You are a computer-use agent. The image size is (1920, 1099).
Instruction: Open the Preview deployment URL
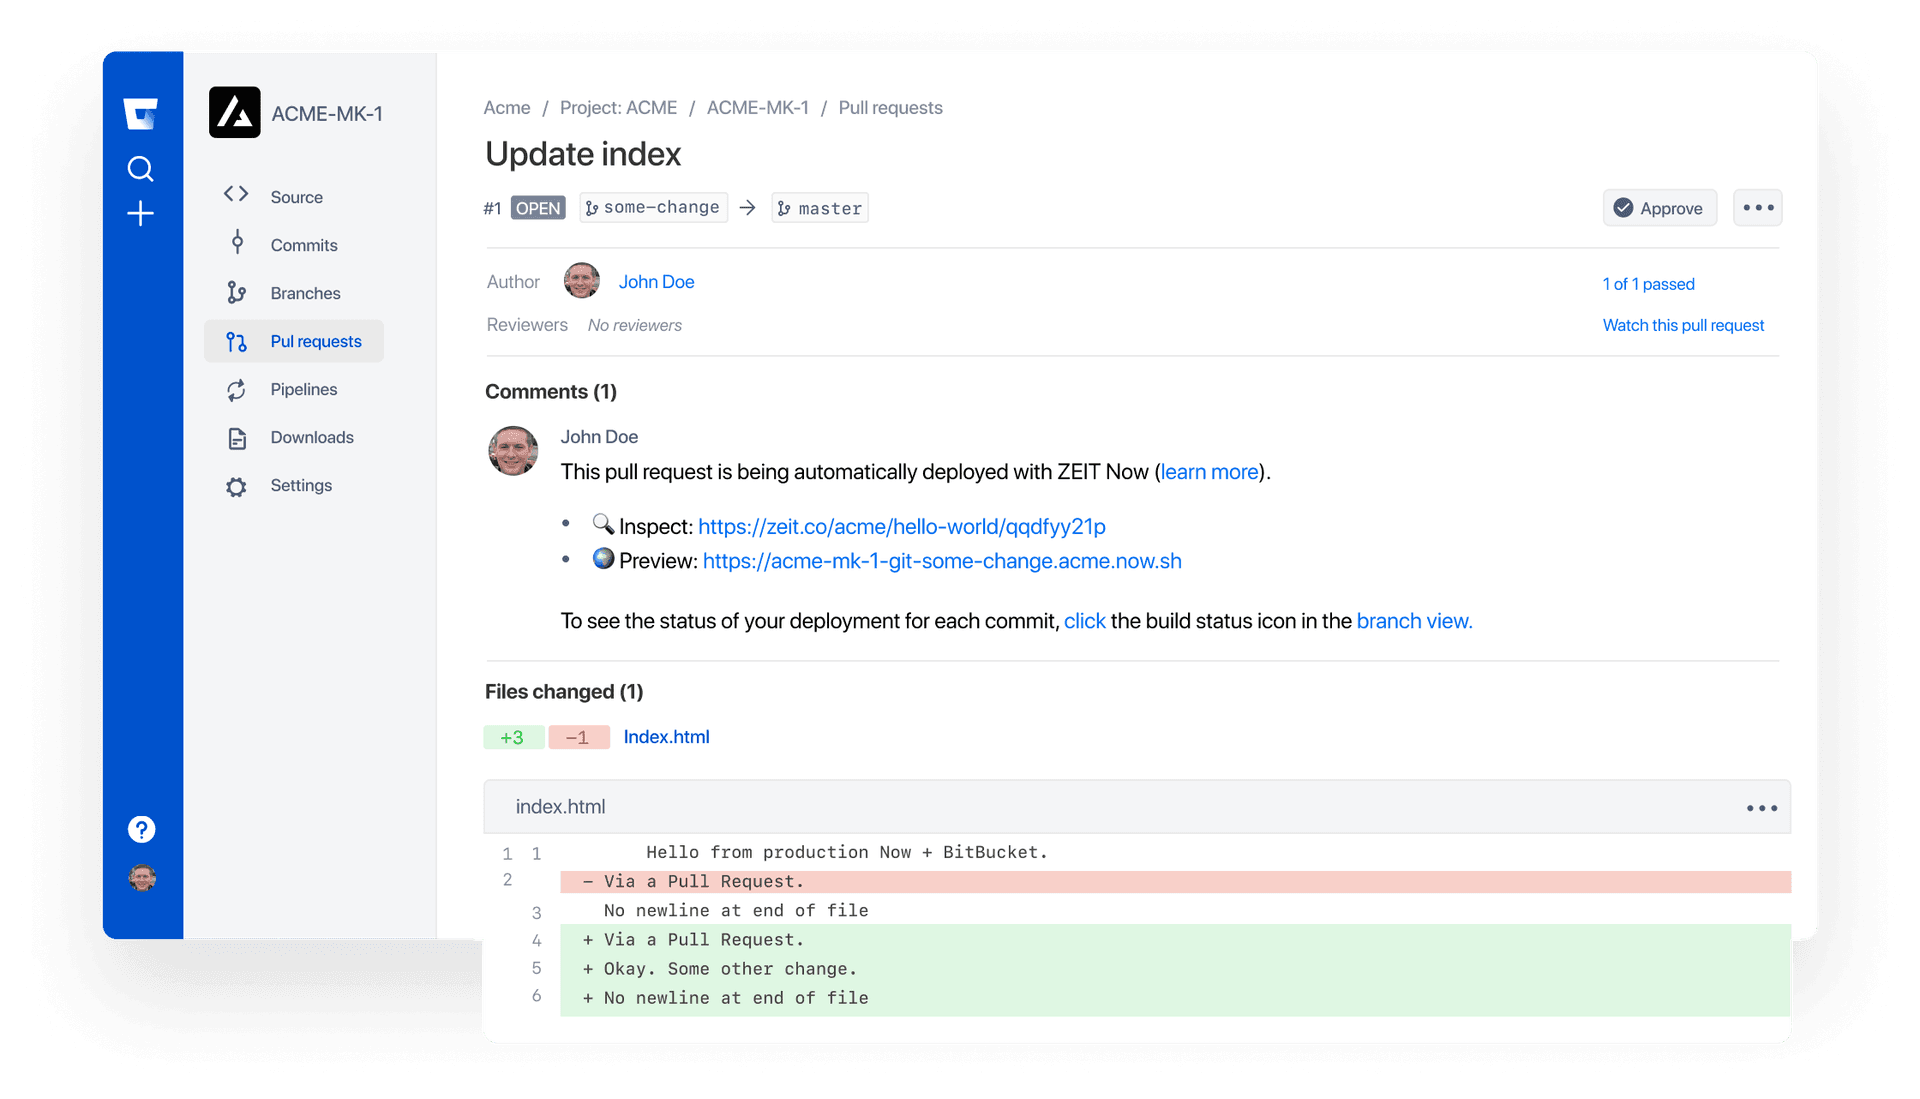tap(941, 561)
